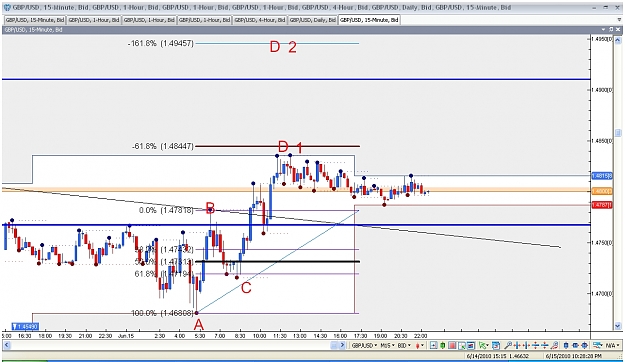This screenshot has width=625, height=362.
Task: Click the price axis scrollbar thumb
Action: coord(618,132)
